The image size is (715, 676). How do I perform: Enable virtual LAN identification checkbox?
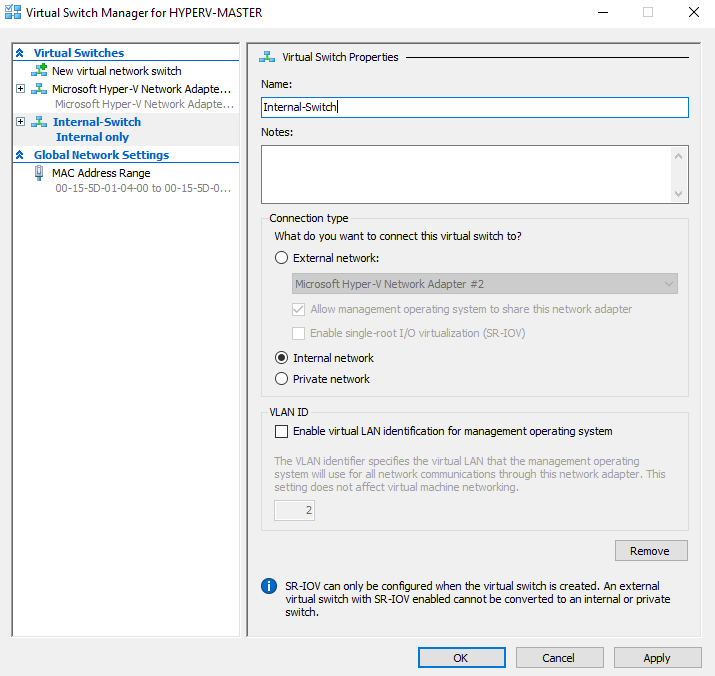pos(281,432)
